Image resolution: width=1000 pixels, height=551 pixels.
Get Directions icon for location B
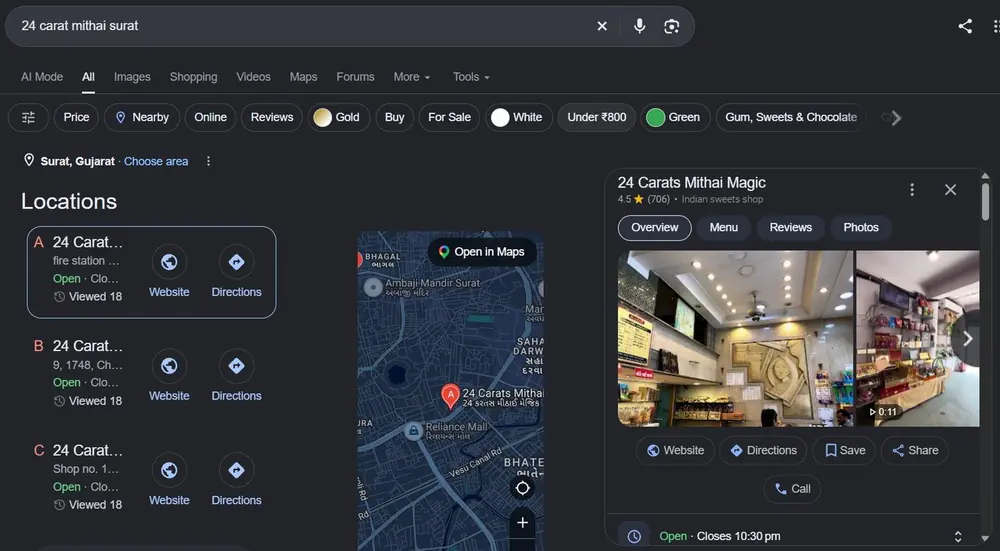tap(237, 366)
